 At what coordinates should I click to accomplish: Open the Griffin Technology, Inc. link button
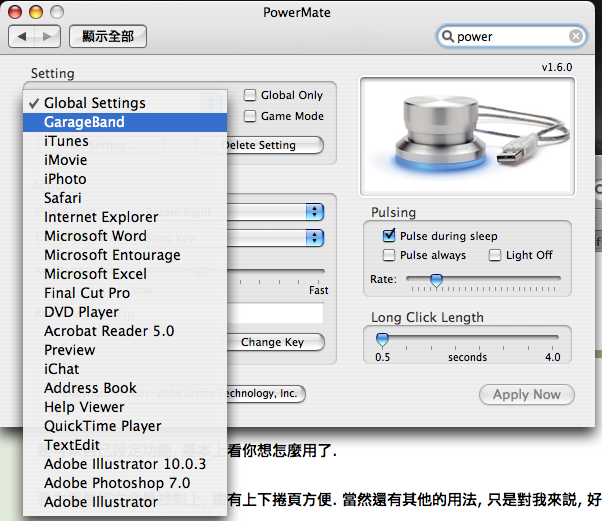pyautogui.click(x=266, y=394)
